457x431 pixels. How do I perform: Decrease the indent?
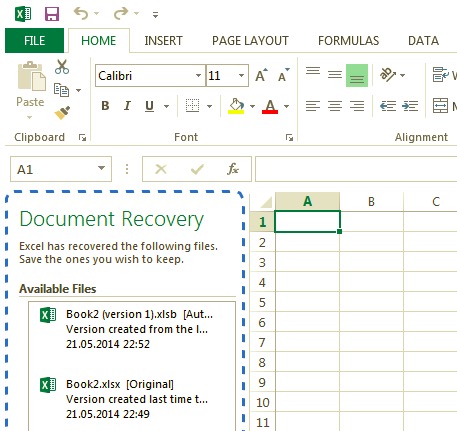388,106
